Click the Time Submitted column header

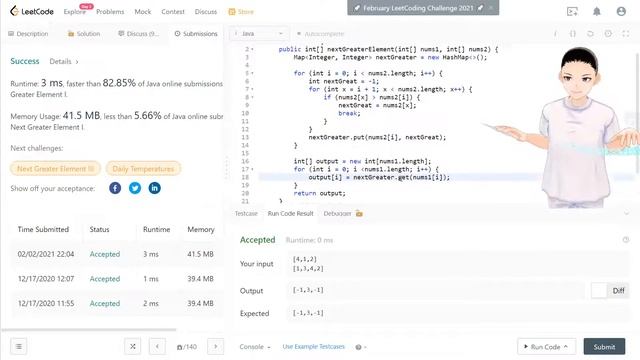pos(43,229)
